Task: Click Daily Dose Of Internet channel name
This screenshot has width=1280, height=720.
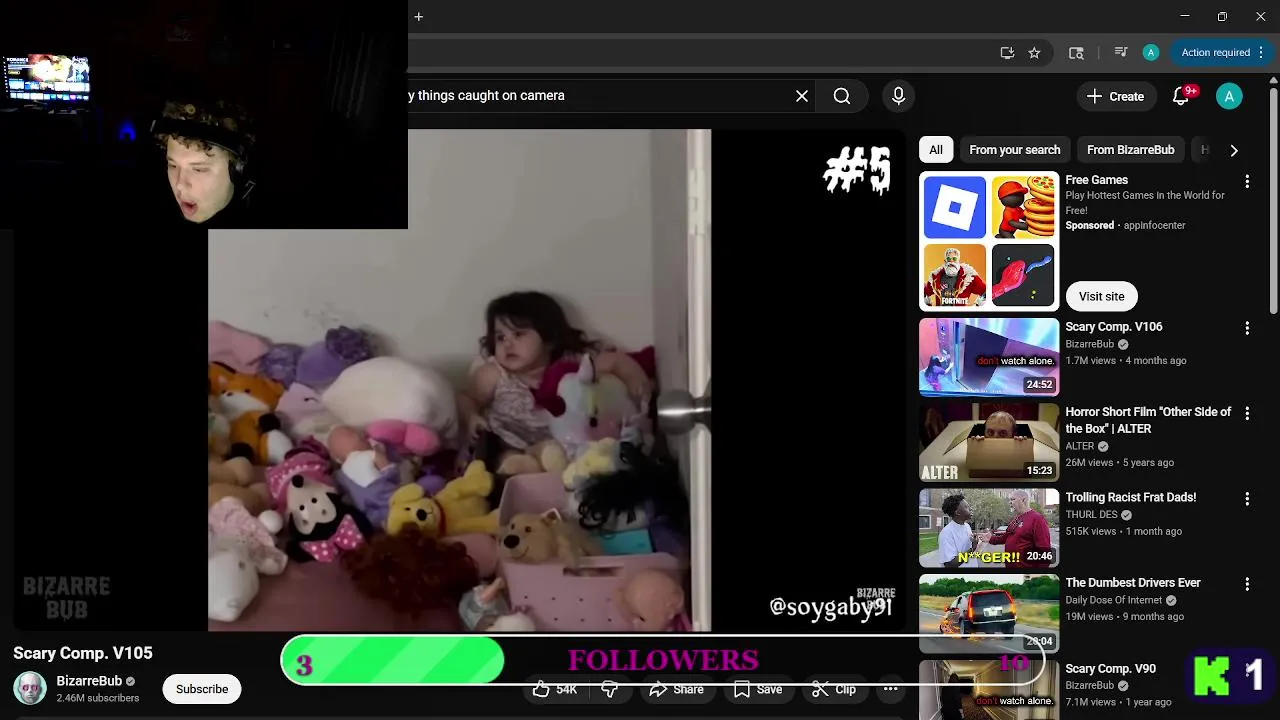Action: pos(1114,600)
